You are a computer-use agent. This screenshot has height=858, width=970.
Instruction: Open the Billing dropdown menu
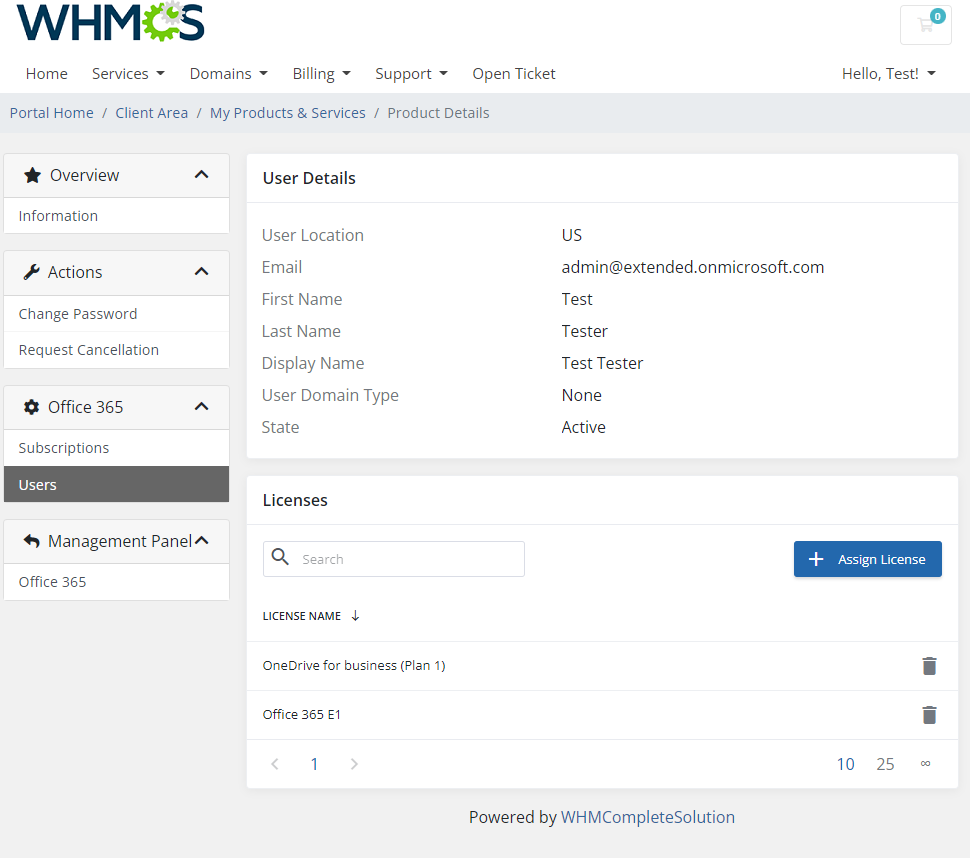[321, 74]
